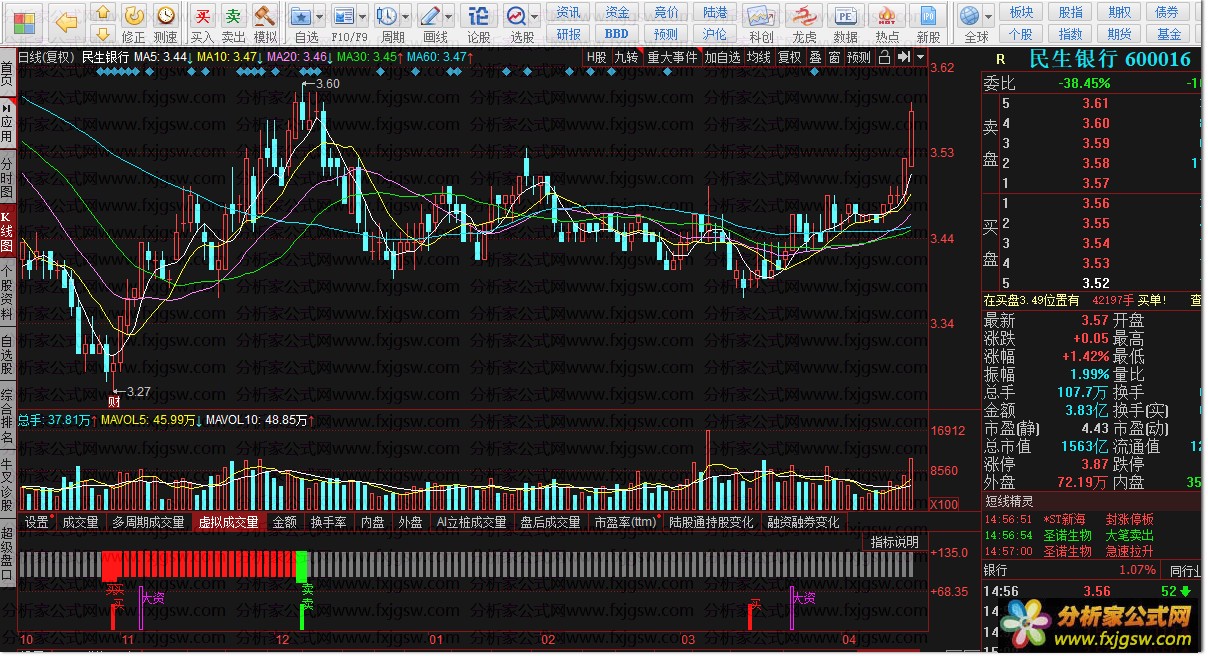This screenshot has width=1208, height=656.
Task: Toggle the 复权 price adjustment option
Action: (790, 57)
